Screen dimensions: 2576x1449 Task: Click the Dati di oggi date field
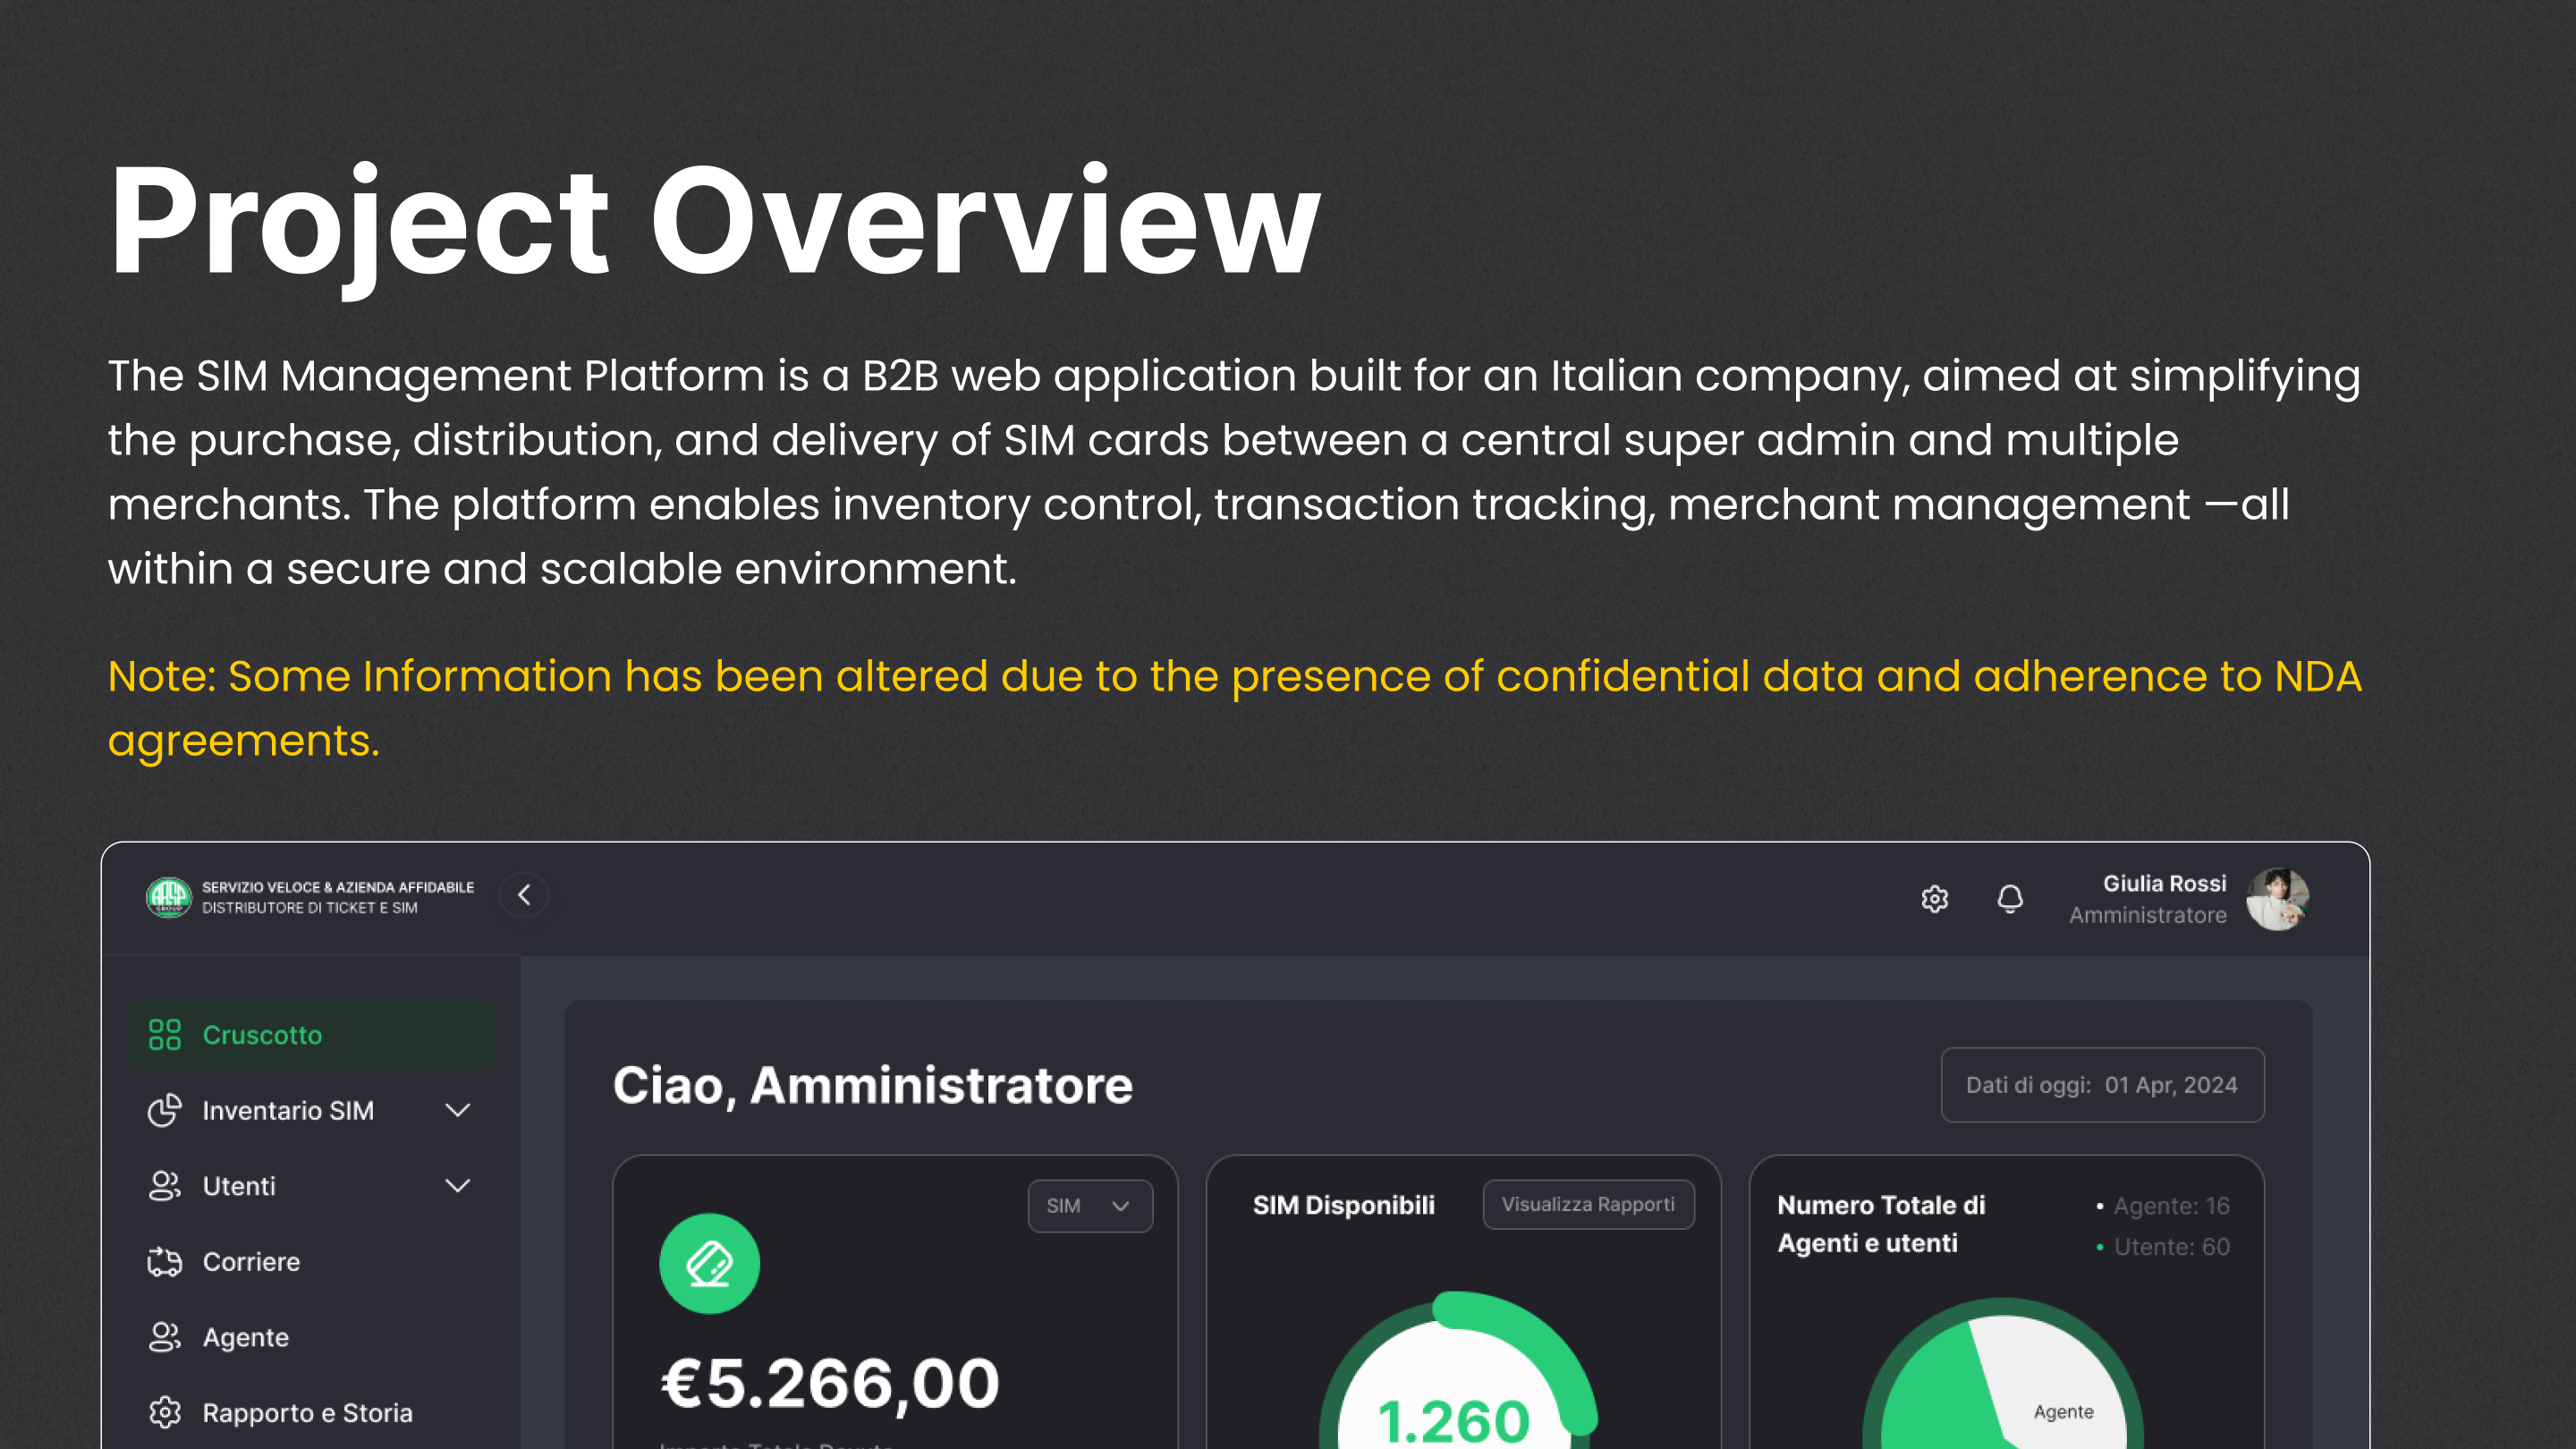point(2102,1085)
